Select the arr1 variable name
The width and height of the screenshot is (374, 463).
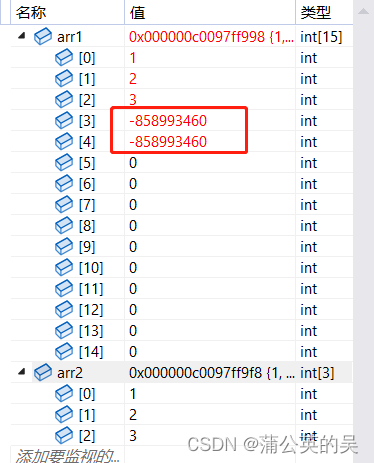pos(70,37)
